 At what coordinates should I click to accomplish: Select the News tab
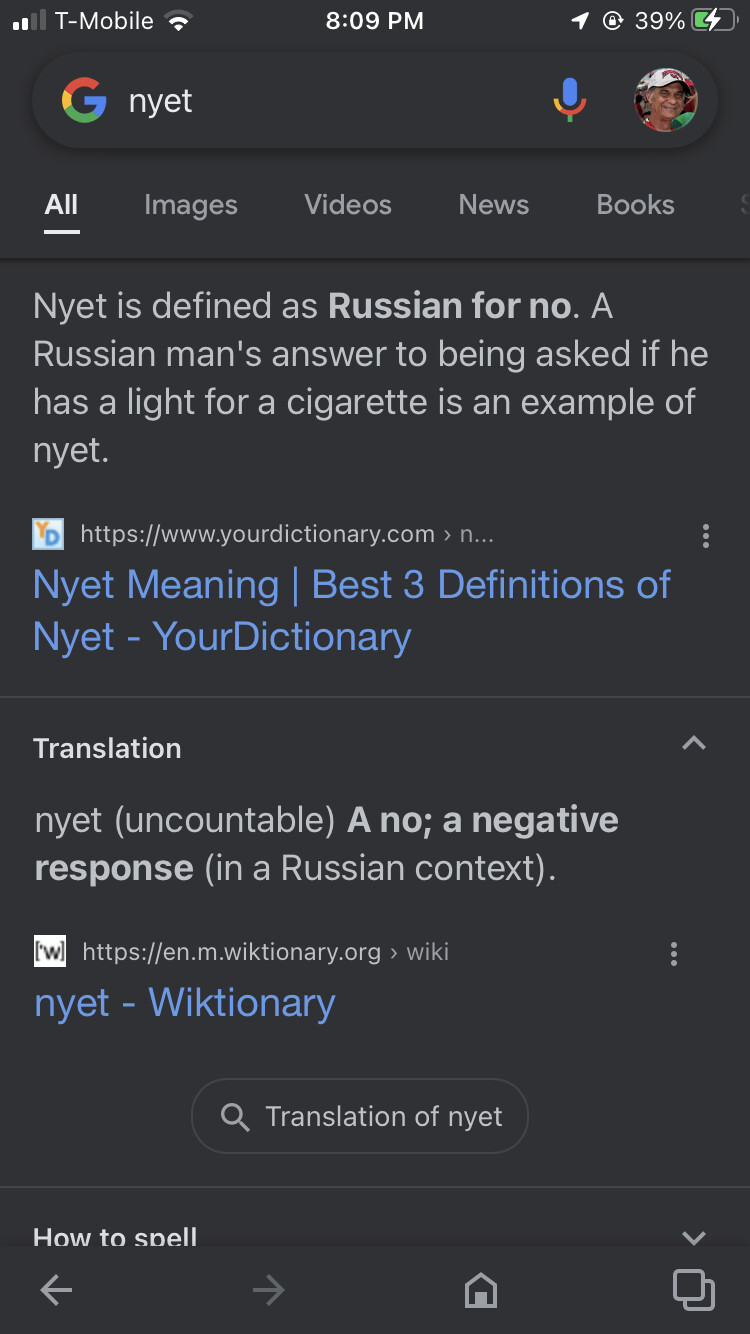pos(494,205)
